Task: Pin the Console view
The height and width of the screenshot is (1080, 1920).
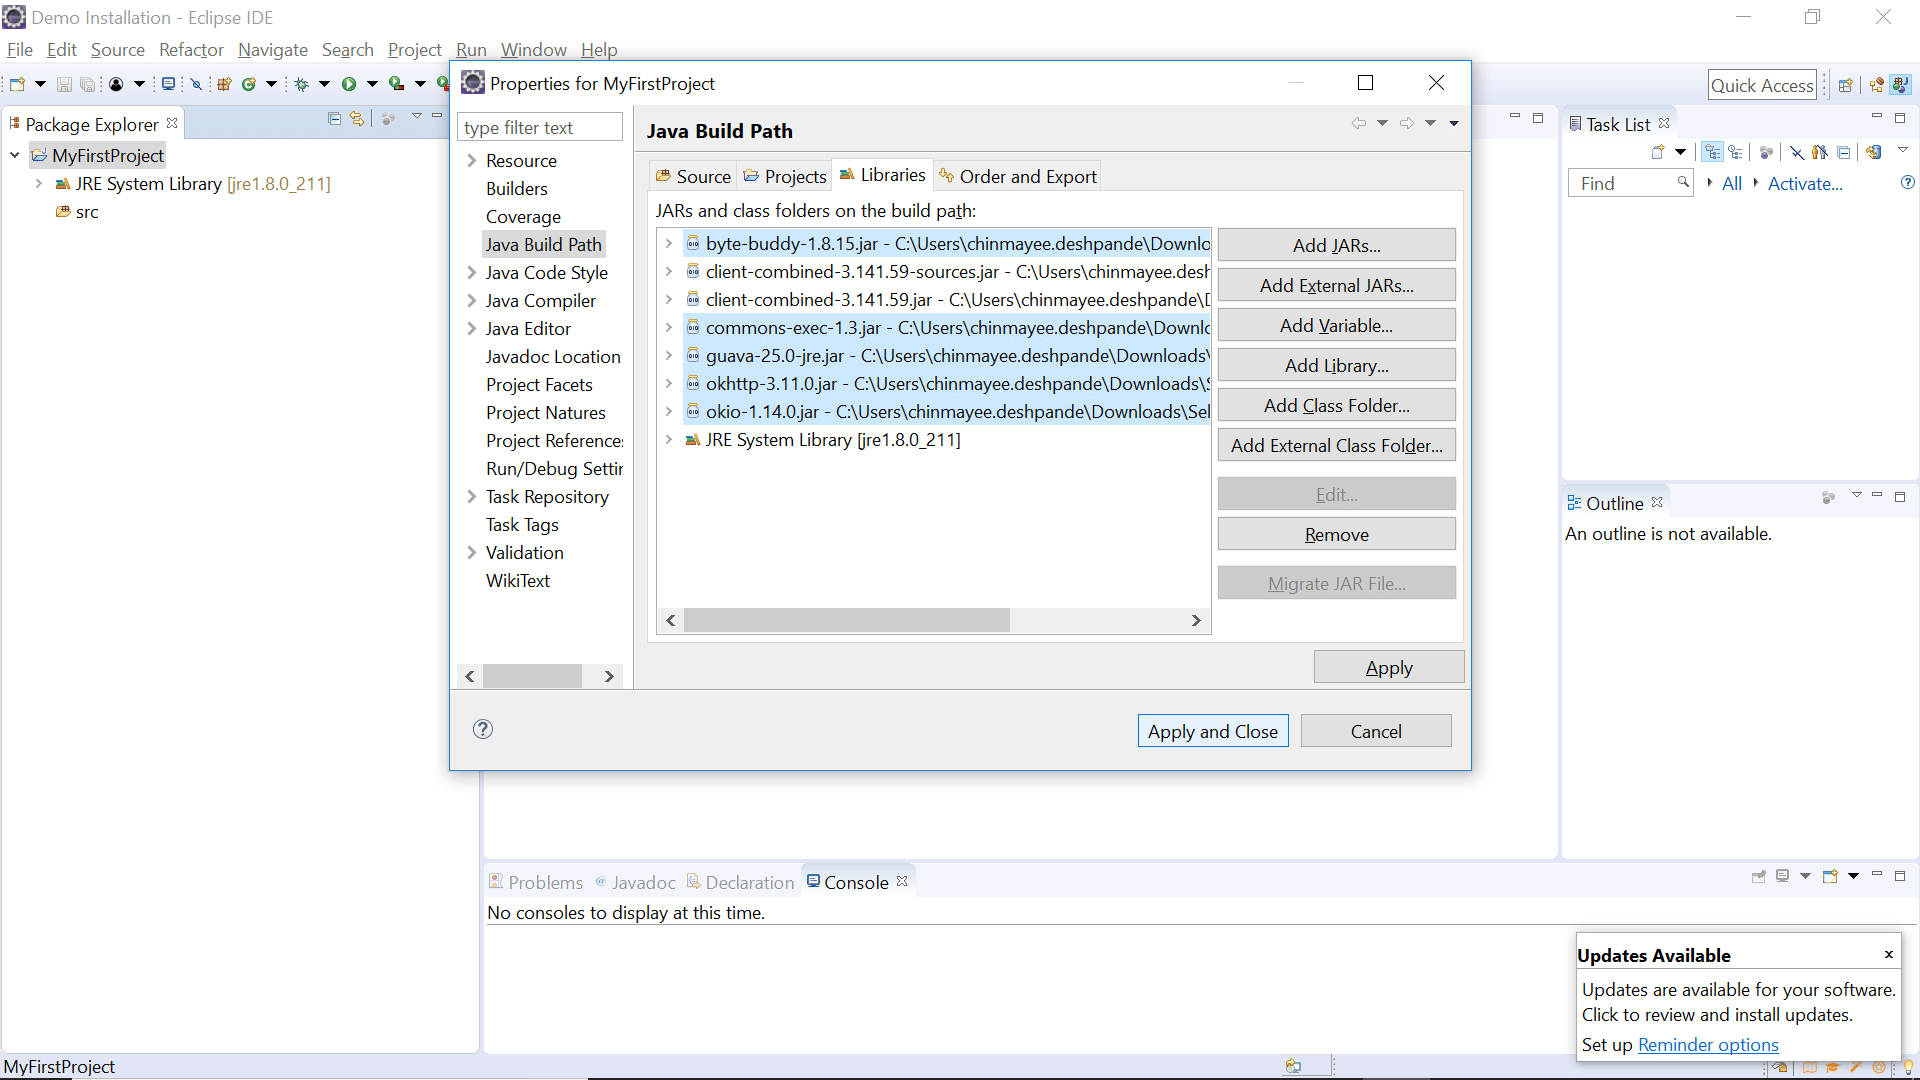Action: (1759, 876)
